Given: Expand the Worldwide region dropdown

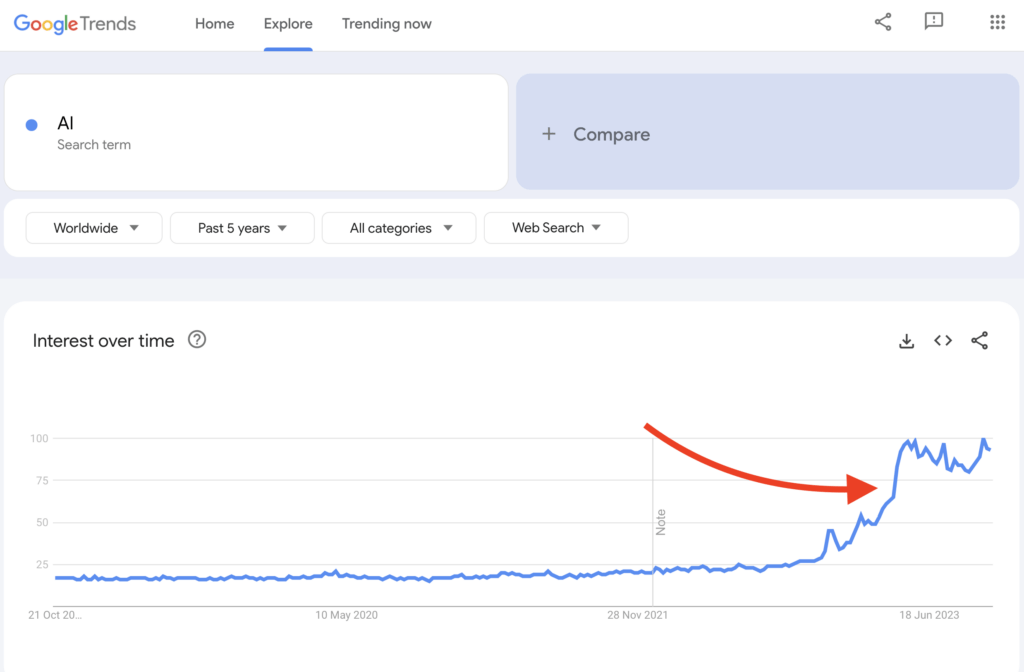Looking at the screenshot, I should [95, 228].
